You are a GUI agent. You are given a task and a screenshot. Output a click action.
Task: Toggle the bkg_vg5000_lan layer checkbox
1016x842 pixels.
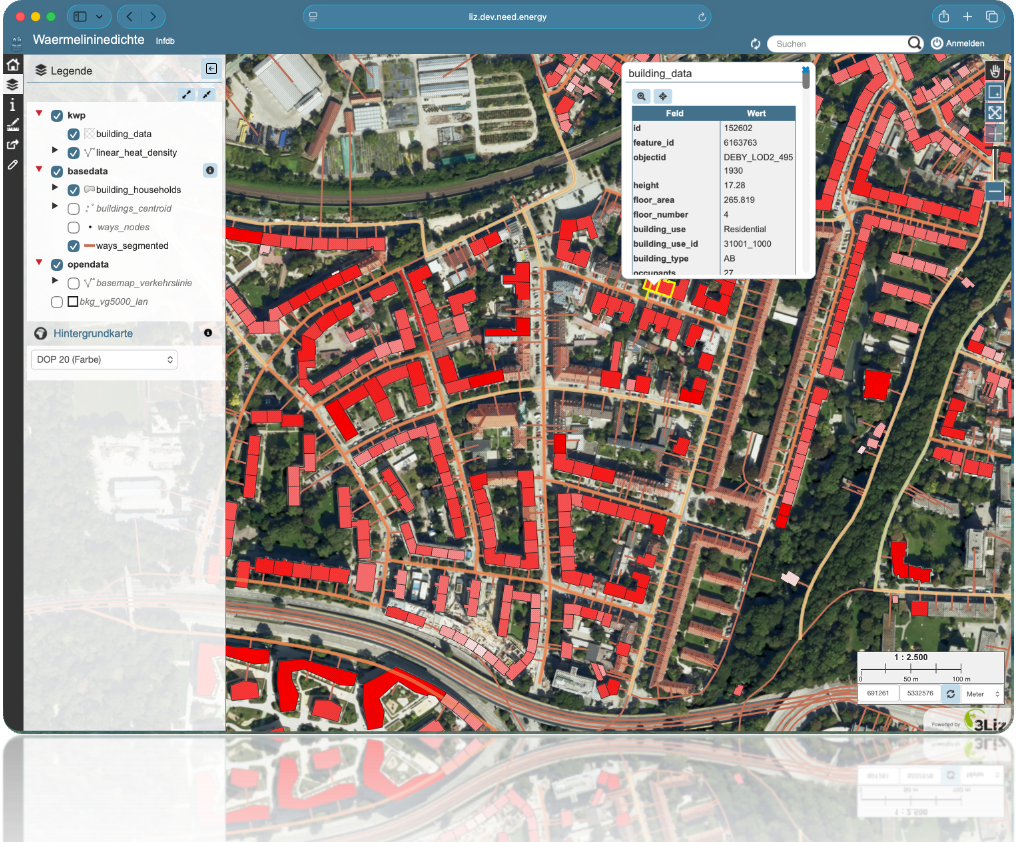57,301
